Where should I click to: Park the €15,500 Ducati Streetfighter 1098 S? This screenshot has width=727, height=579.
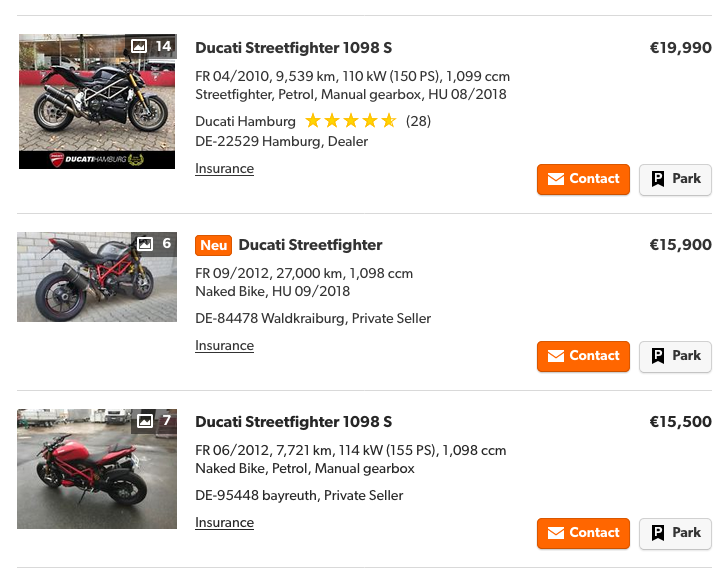[675, 533]
